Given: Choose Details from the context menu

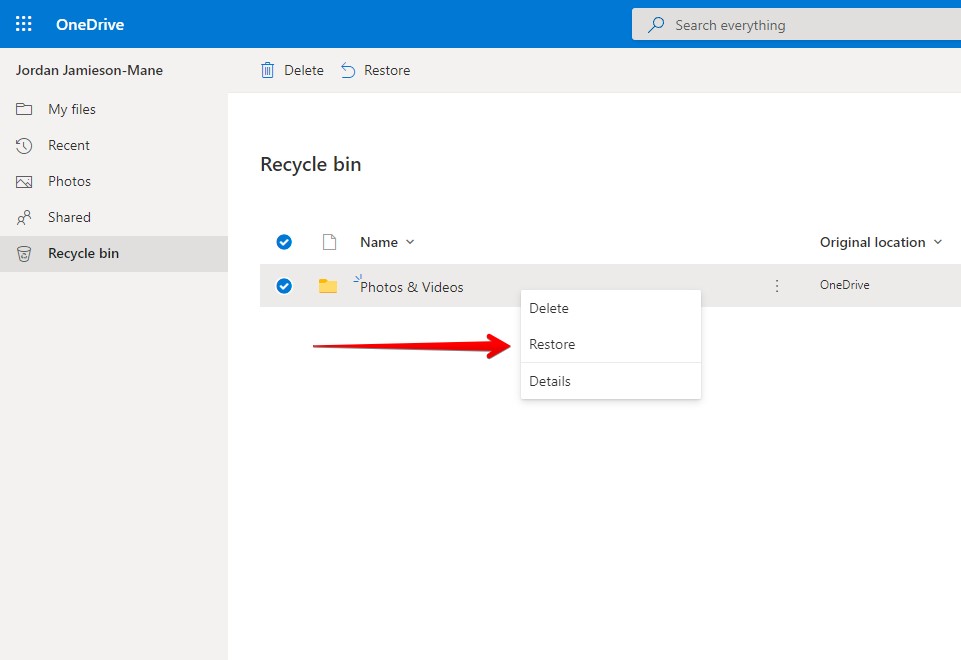Looking at the screenshot, I should point(549,381).
